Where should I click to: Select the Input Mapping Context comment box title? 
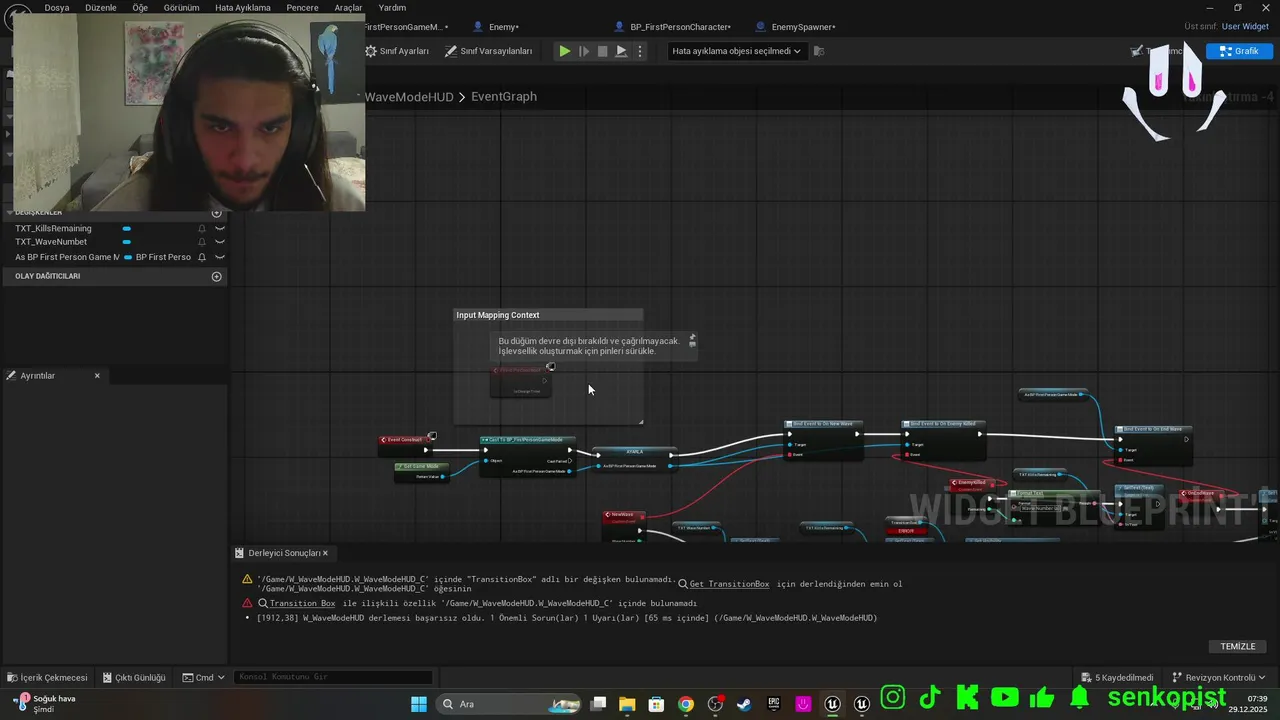(498, 315)
